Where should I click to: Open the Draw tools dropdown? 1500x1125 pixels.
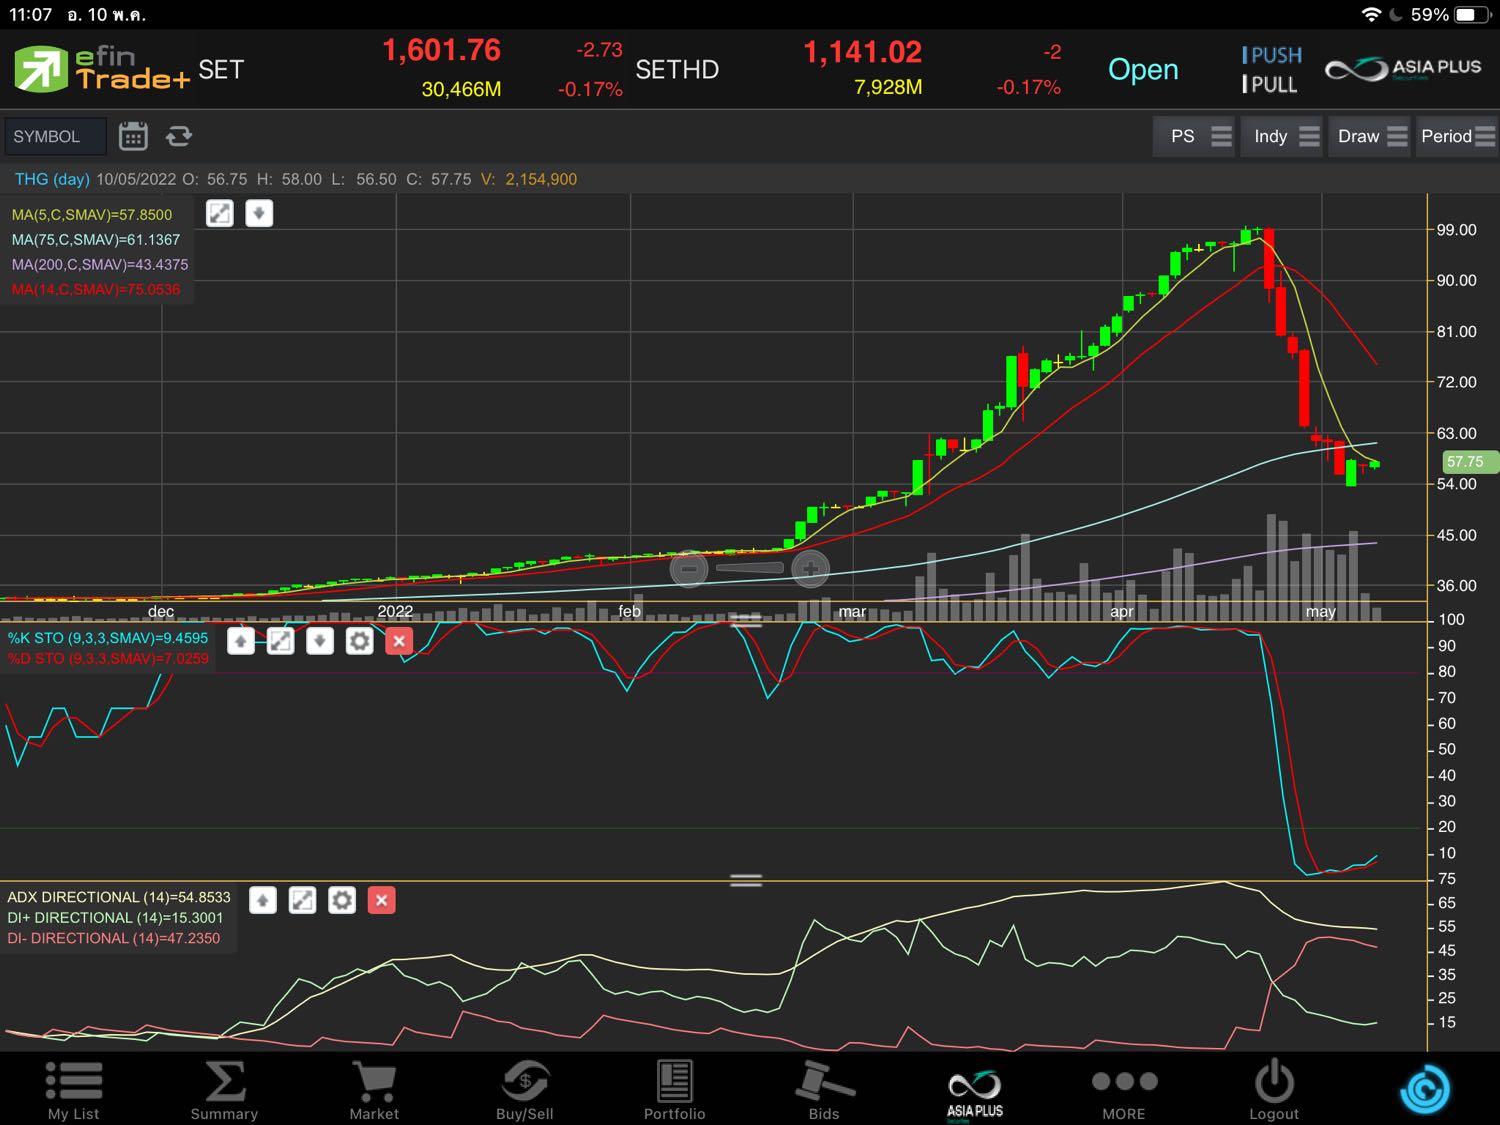(x=1371, y=136)
